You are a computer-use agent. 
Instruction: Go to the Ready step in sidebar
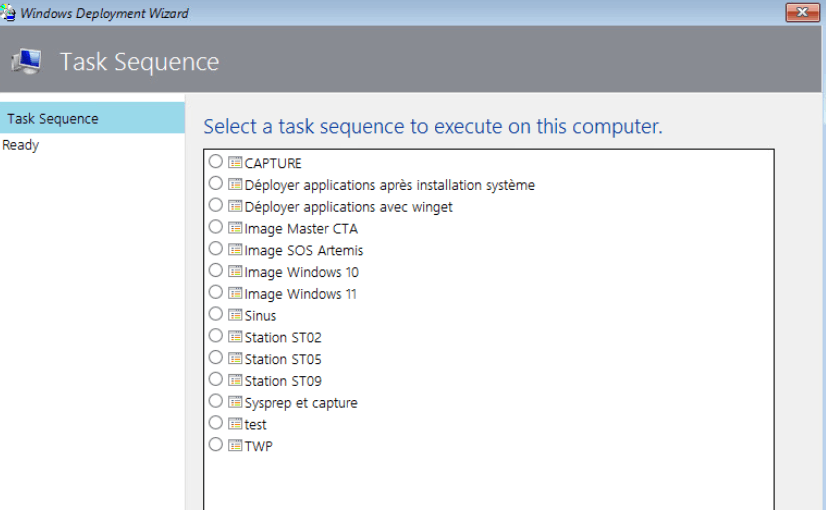(x=21, y=145)
